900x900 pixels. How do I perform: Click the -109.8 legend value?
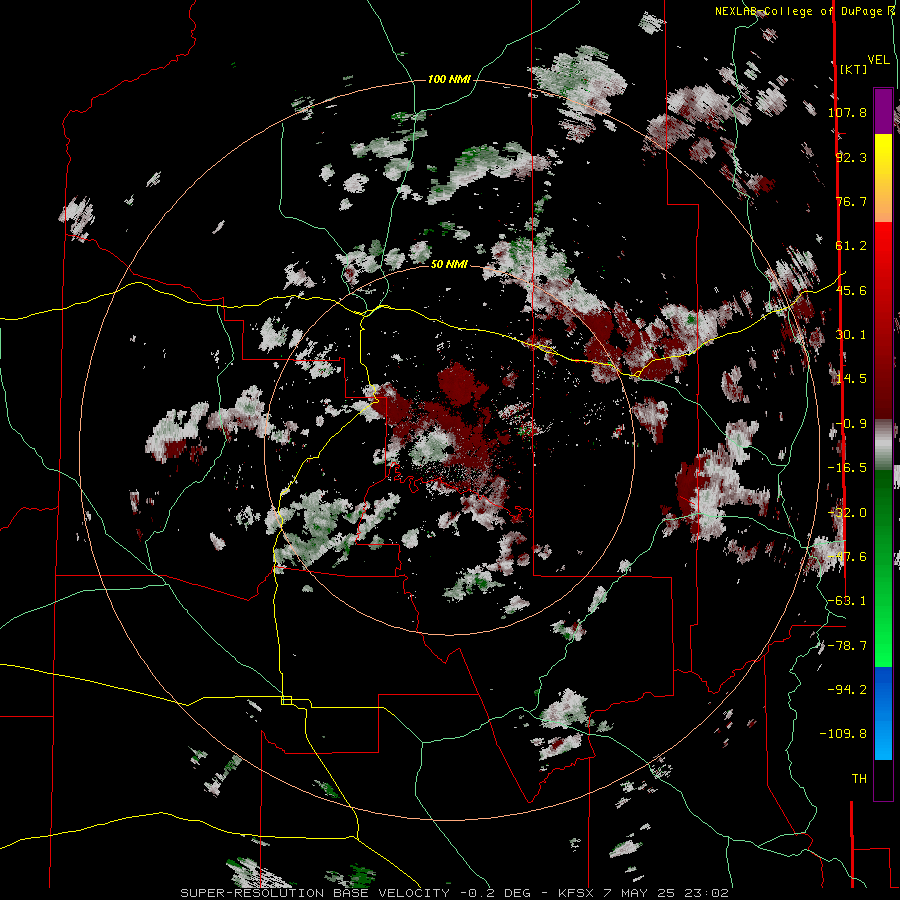pyautogui.click(x=843, y=734)
